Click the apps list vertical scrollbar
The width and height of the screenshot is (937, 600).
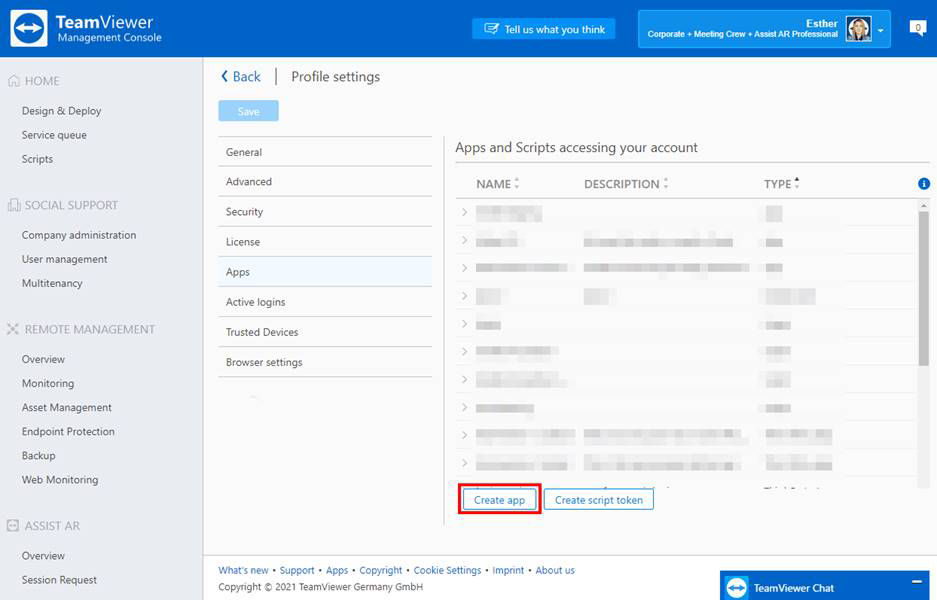click(x=924, y=288)
